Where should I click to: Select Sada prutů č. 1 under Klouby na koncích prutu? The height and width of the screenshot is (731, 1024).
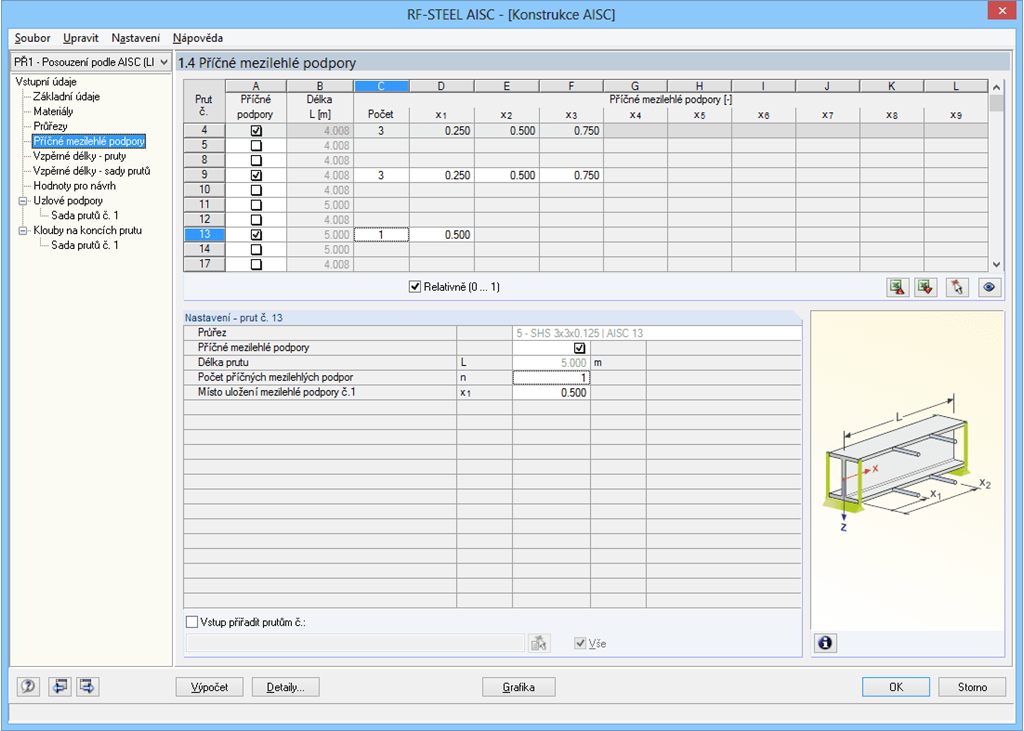[x=85, y=246]
